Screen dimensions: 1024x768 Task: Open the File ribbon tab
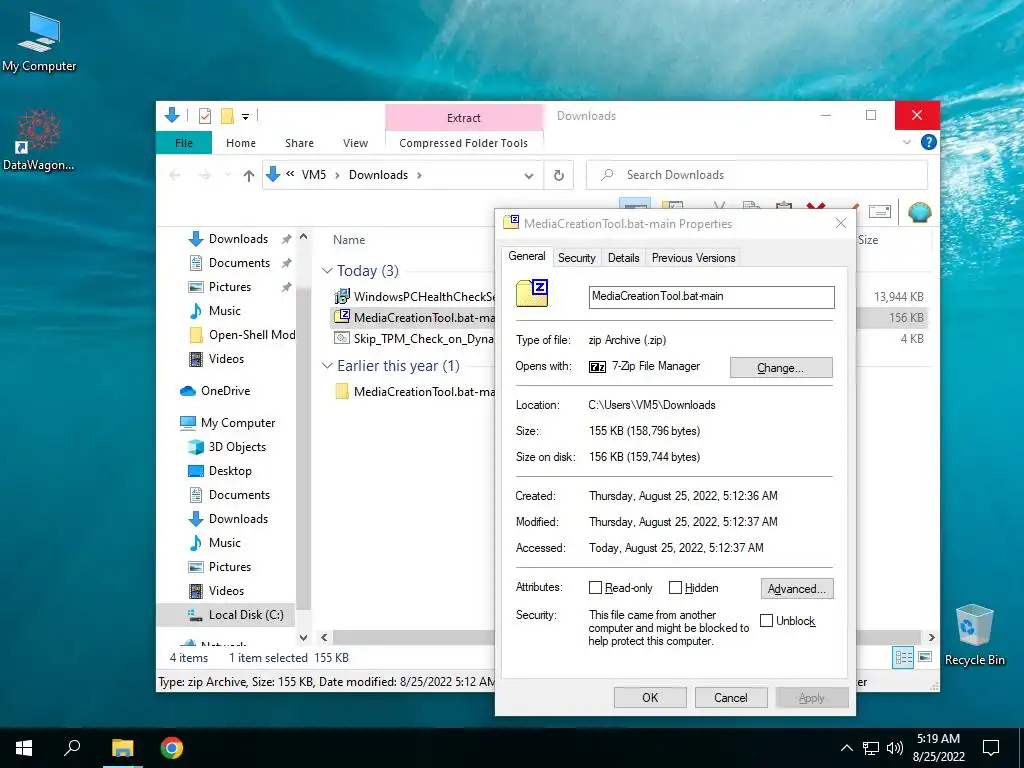(x=184, y=143)
